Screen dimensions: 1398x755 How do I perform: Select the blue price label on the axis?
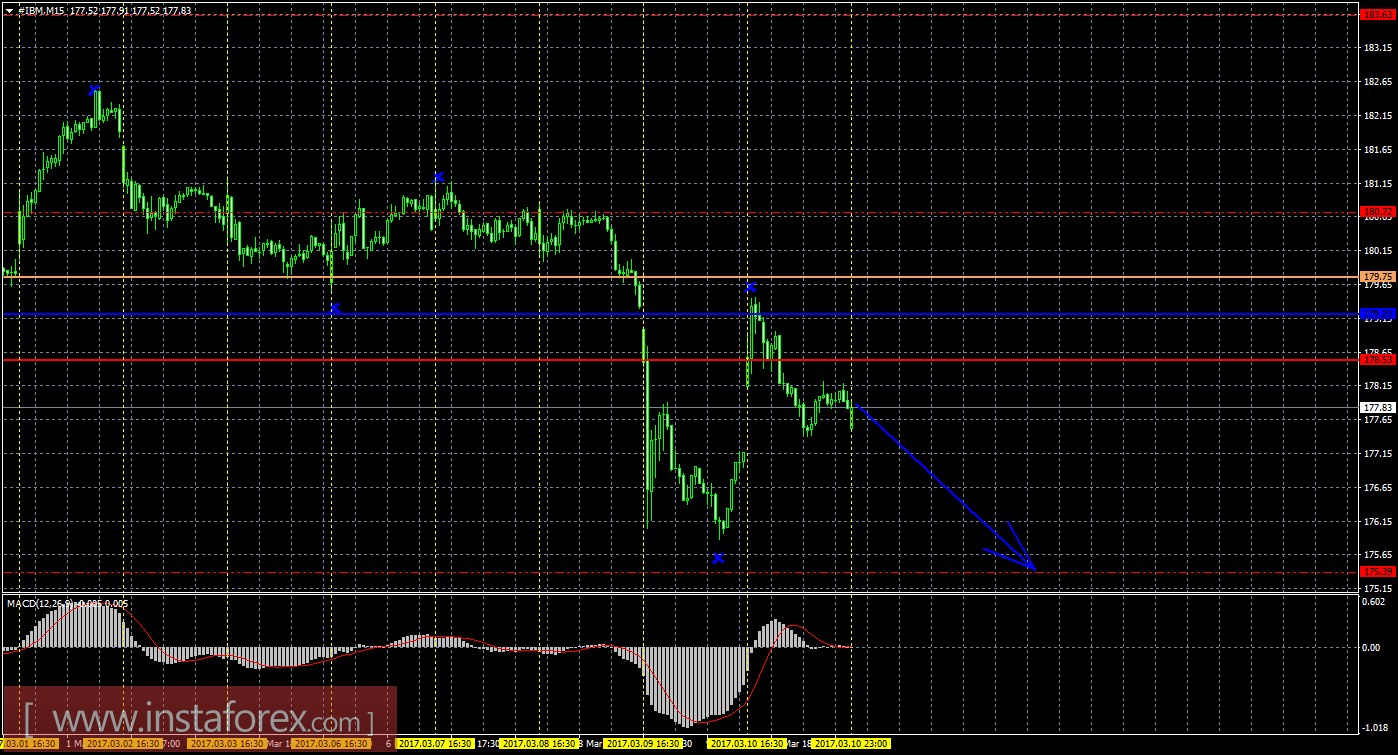tap(1377, 314)
